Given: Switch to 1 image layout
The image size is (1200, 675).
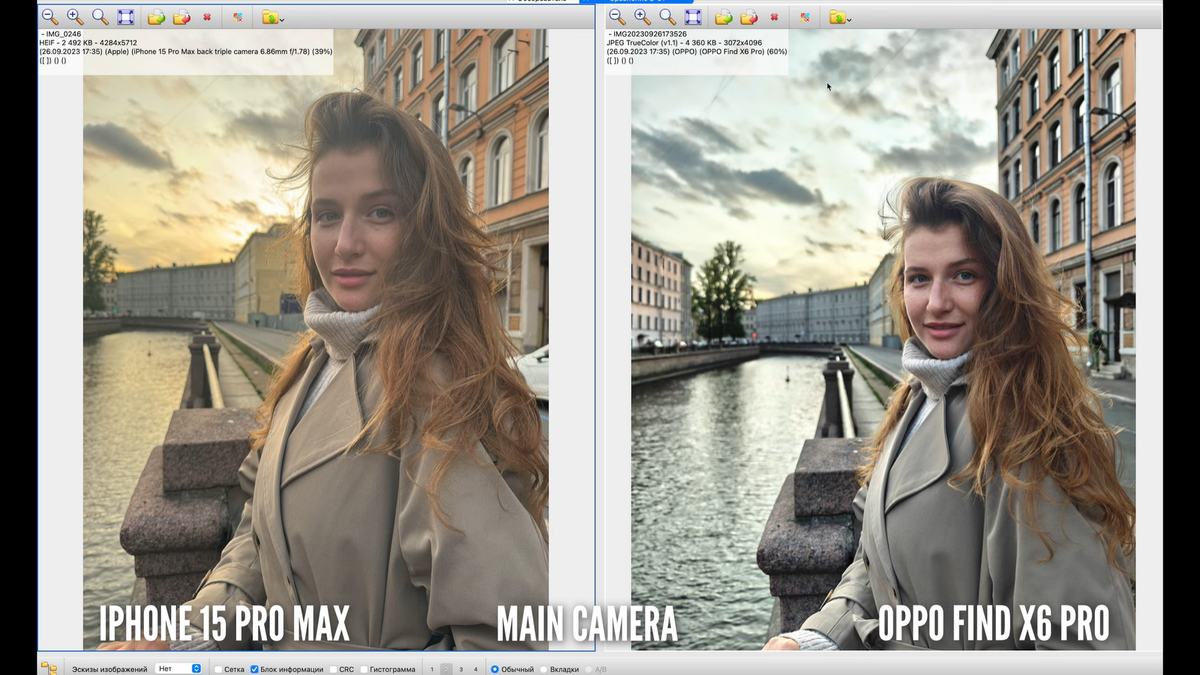Looking at the screenshot, I should 432,669.
